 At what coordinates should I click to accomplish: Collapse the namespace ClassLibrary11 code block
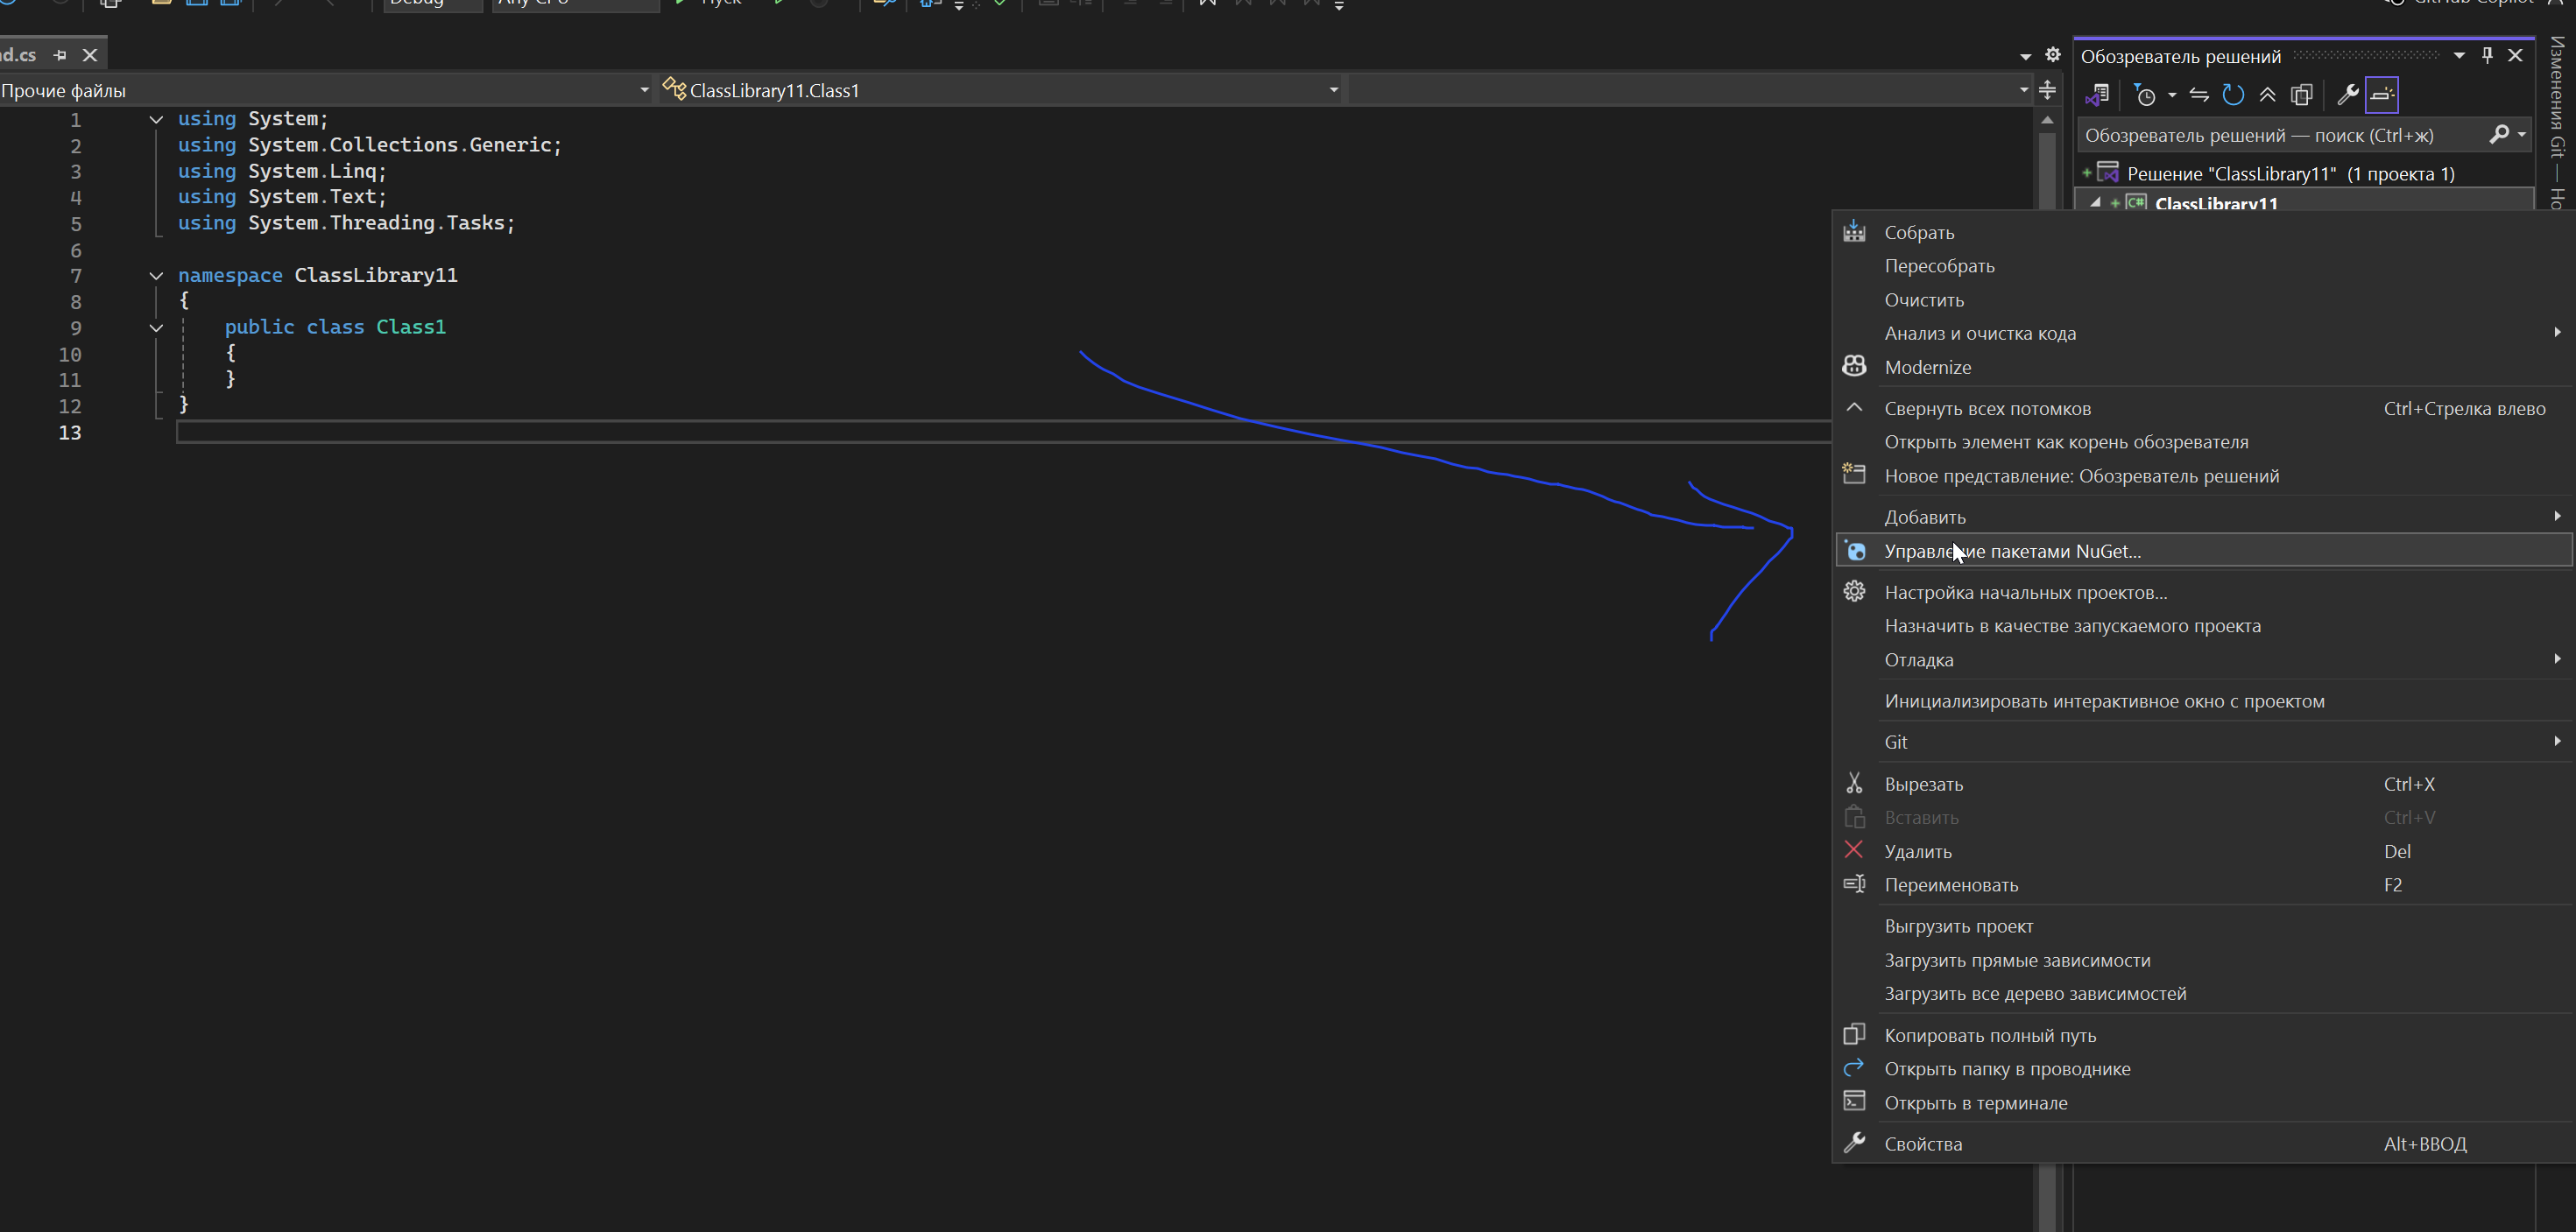[156, 275]
